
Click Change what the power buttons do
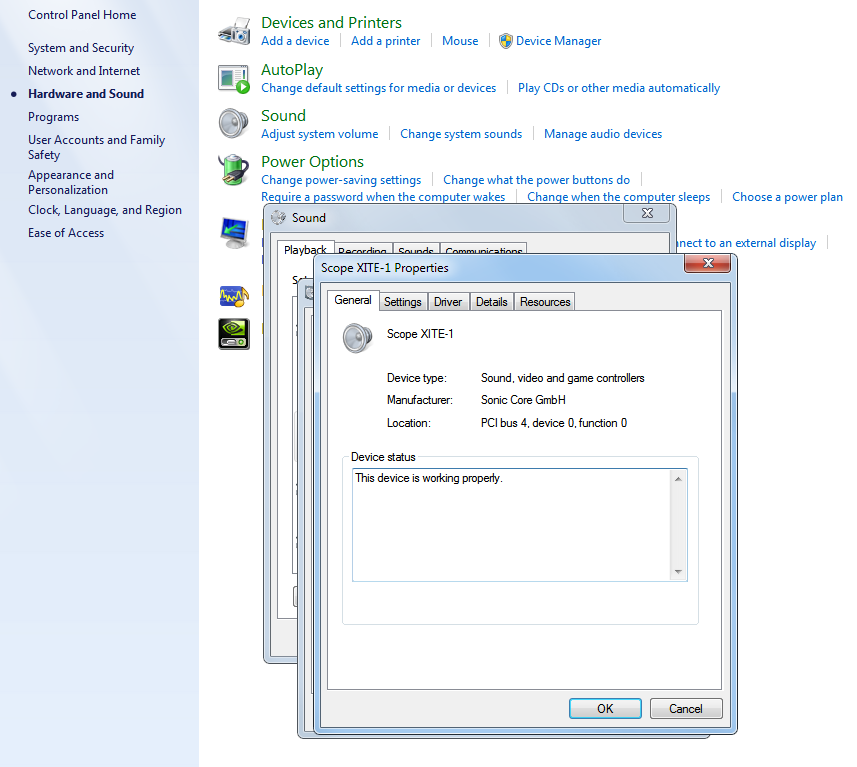point(537,180)
